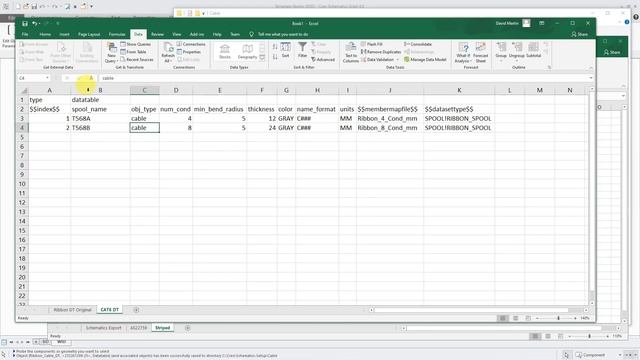Click cell containing Ribbon_8_Cond_mm
Image resolution: width=640 pixels, height=360 pixels.
[x=390, y=128]
